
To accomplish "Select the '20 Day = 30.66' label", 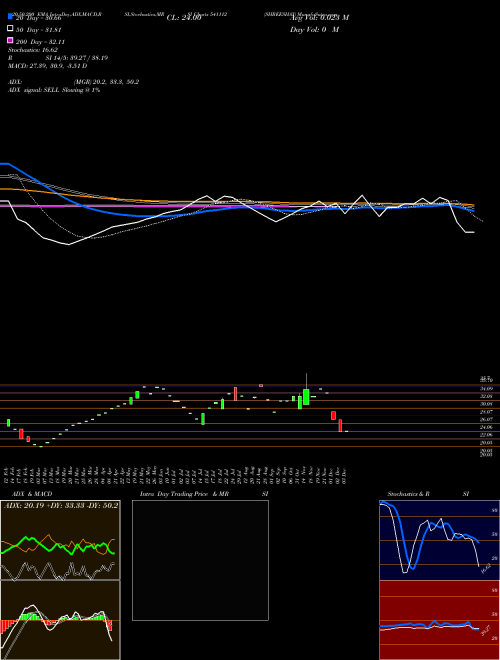I will click(39, 18).
